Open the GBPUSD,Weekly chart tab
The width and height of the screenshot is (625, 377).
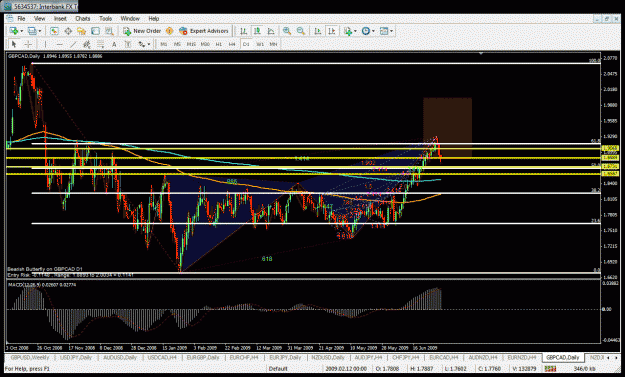[x=30, y=357]
